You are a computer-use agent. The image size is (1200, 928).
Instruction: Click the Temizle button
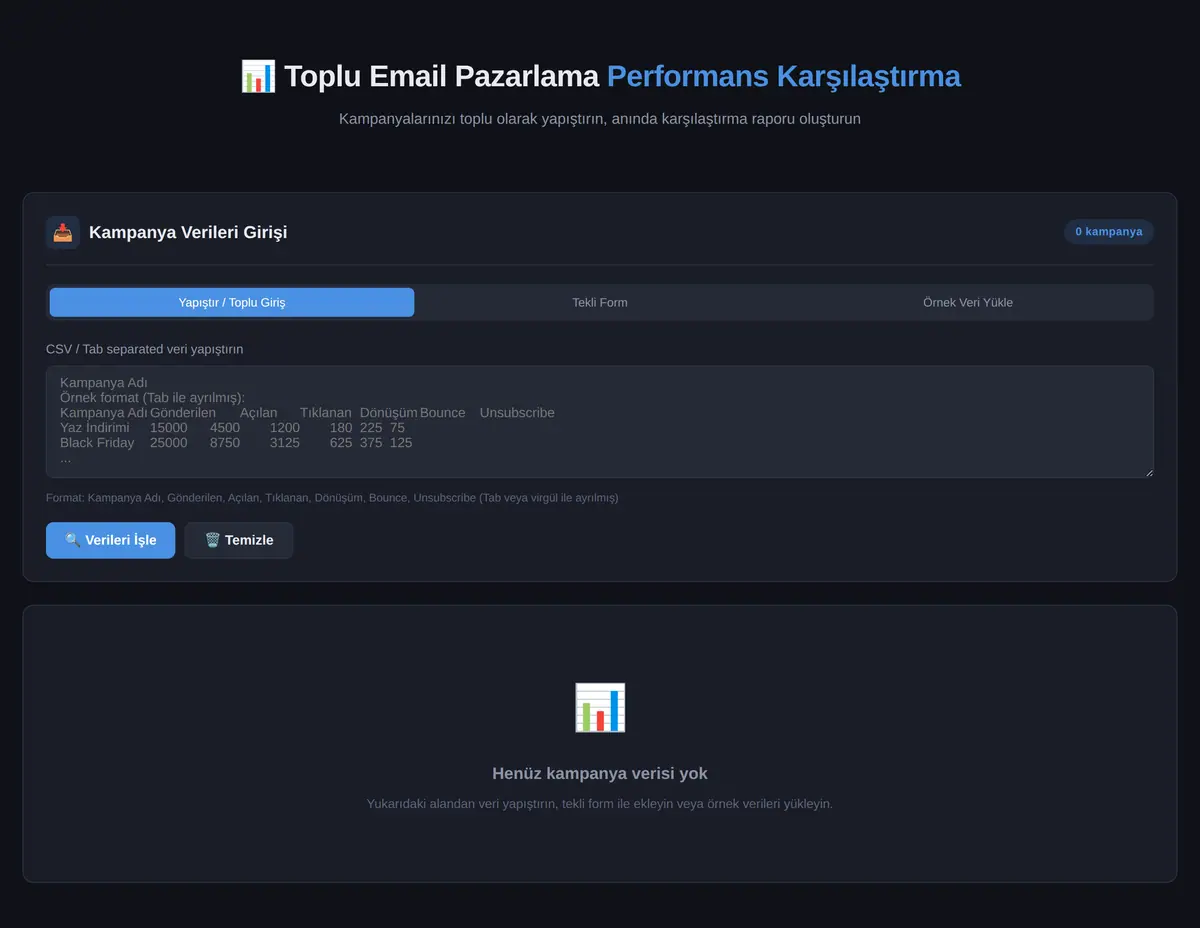tap(239, 540)
